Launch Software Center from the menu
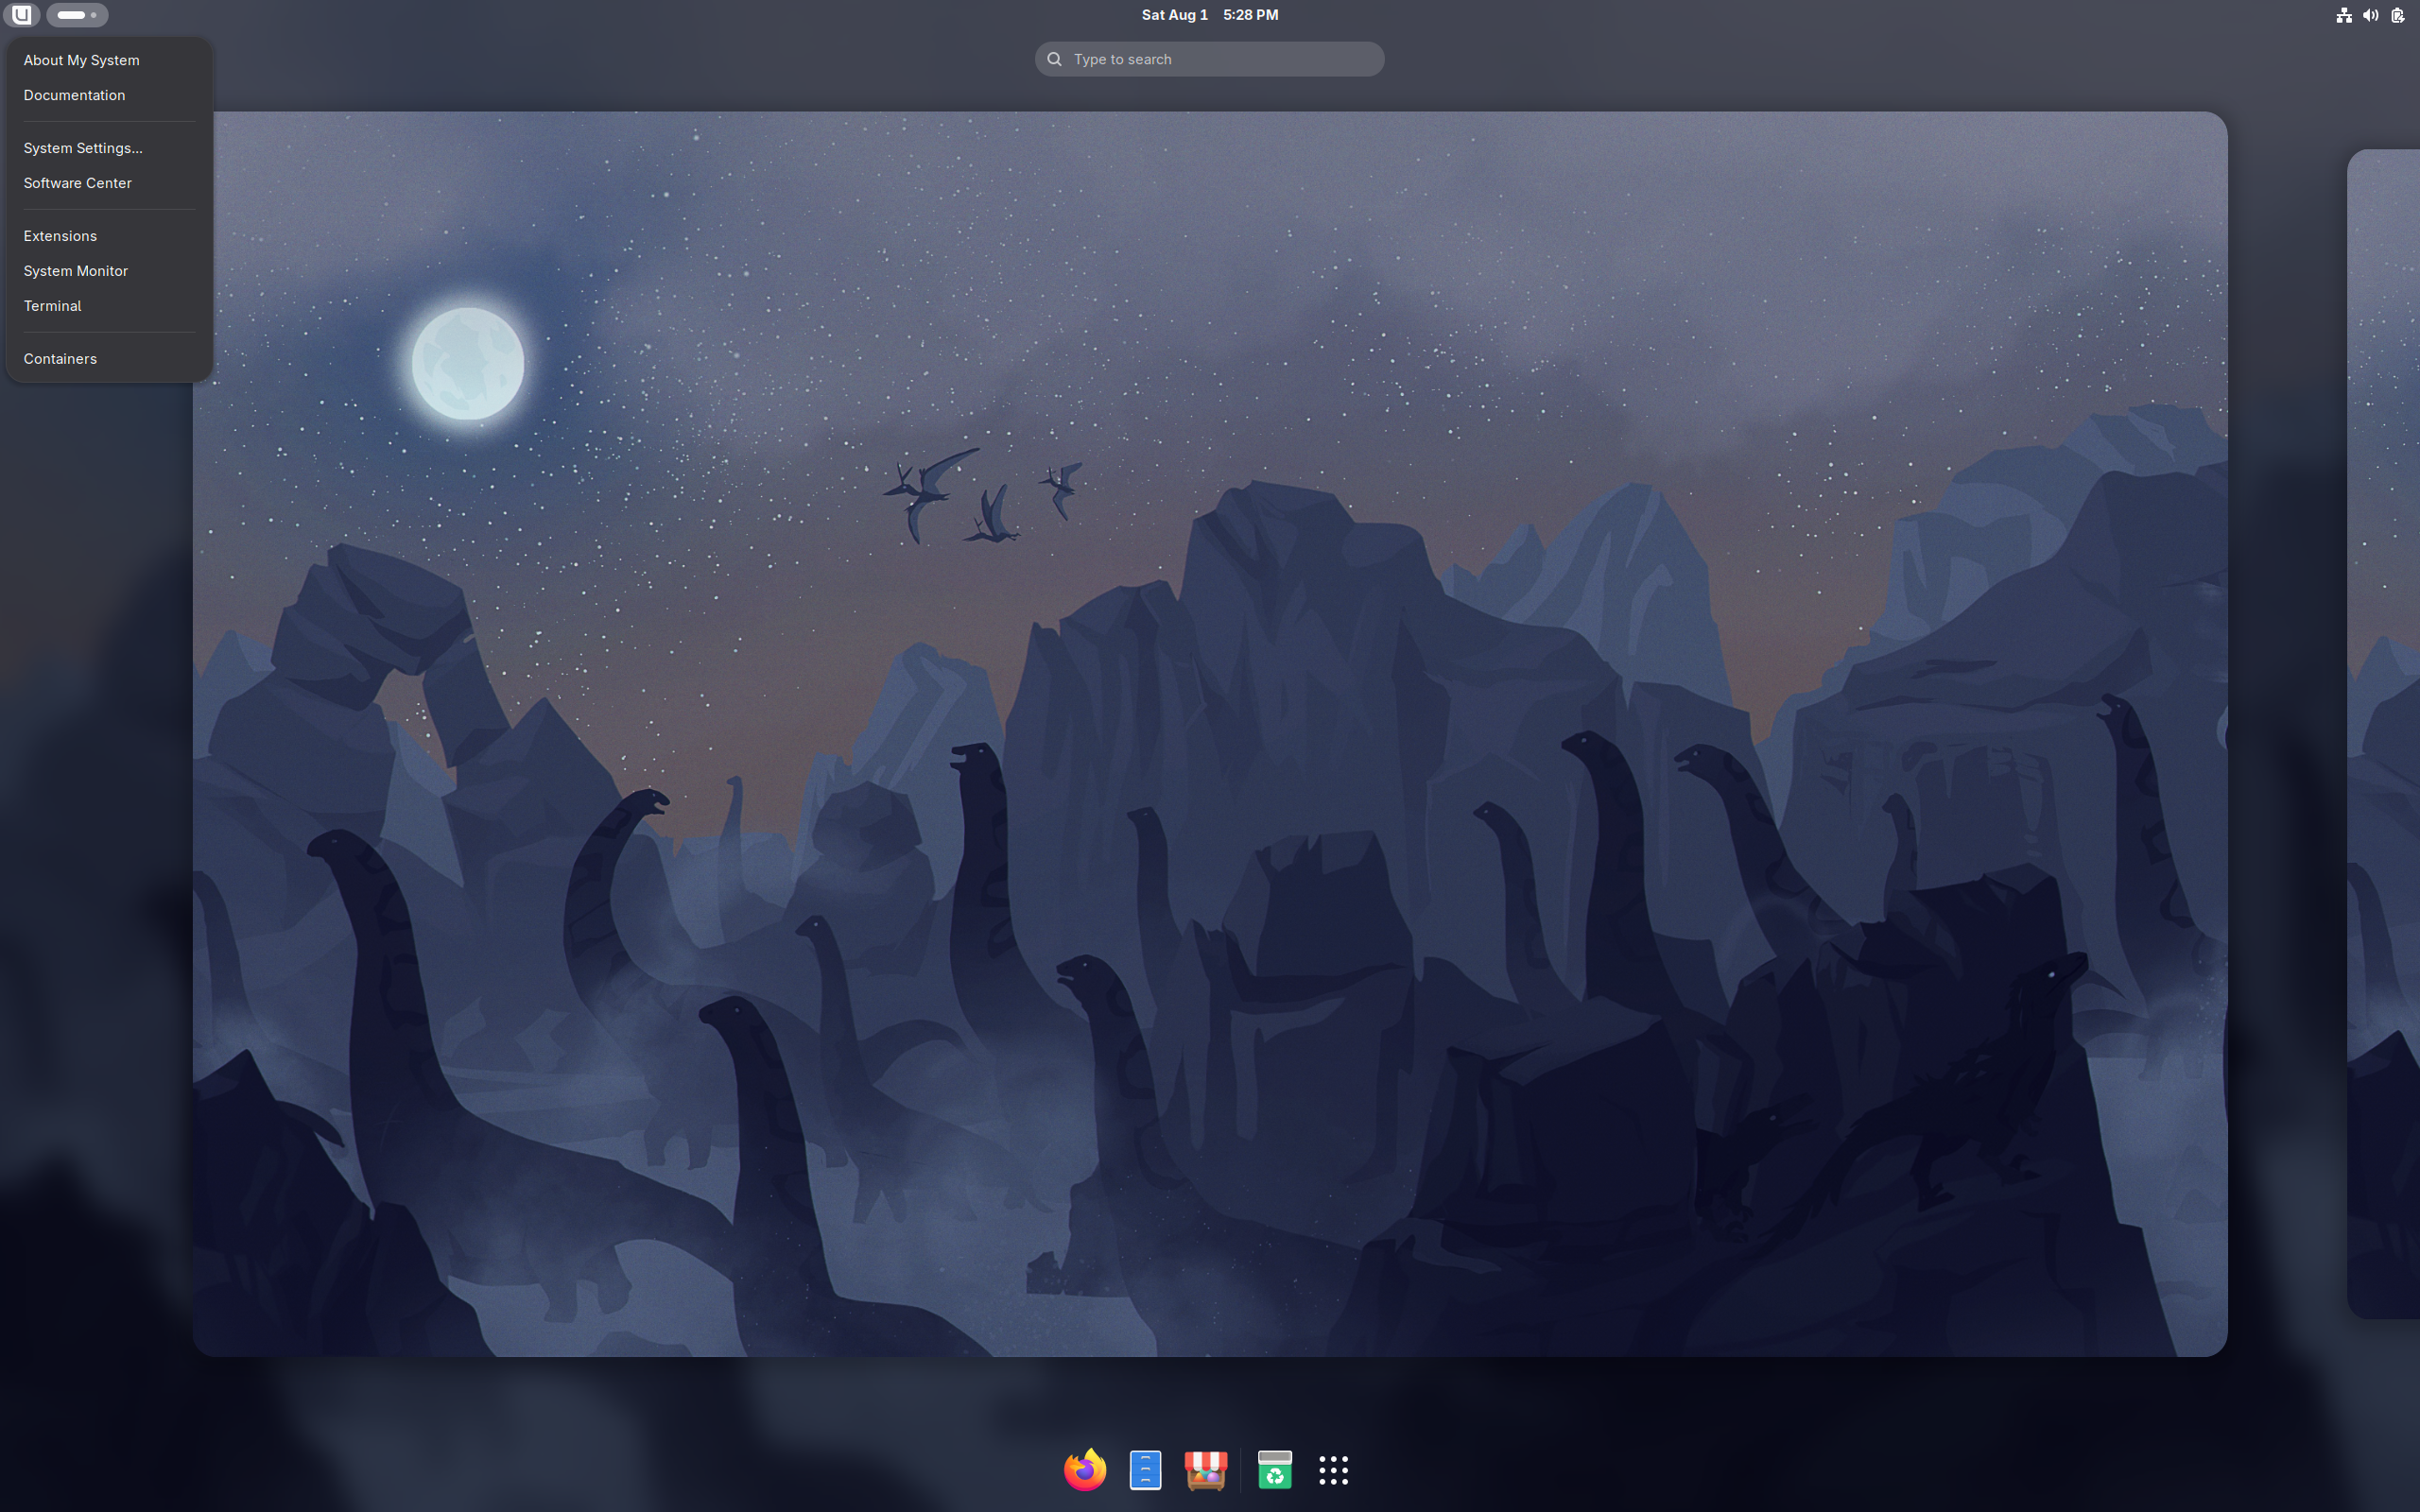The width and height of the screenshot is (2420, 1512). [x=109, y=183]
